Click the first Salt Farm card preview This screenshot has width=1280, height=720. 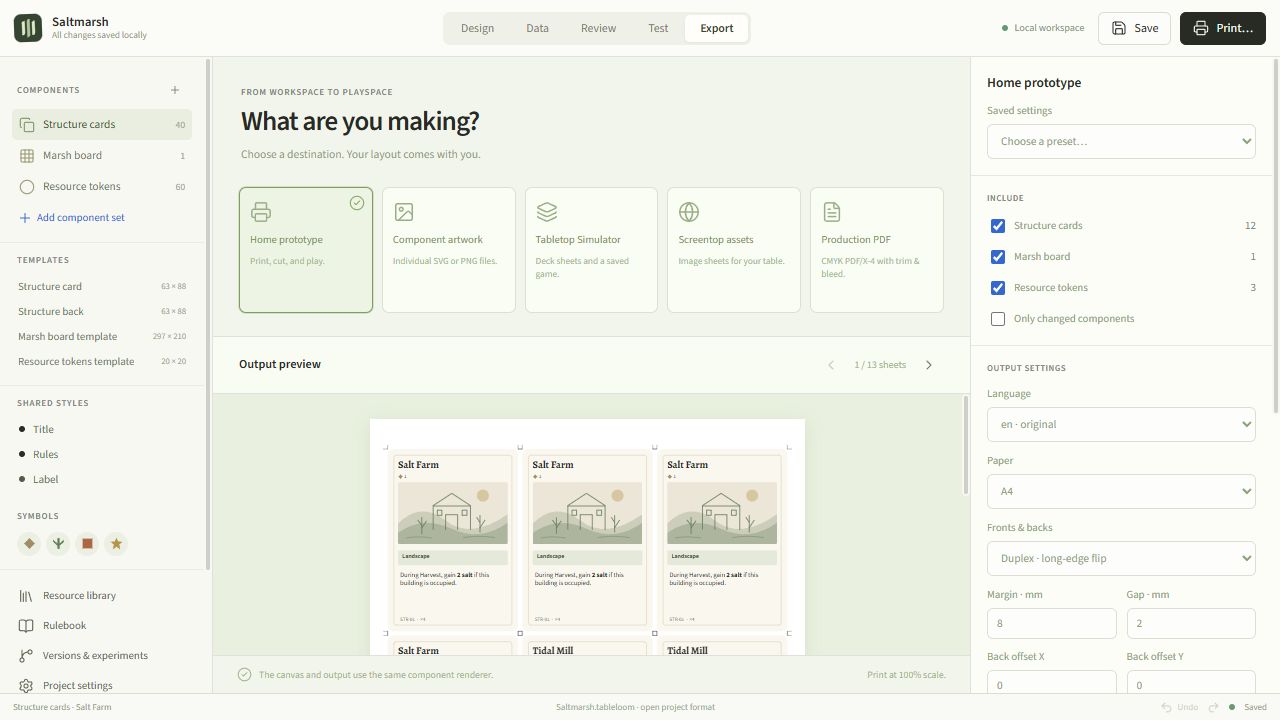point(453,540)
